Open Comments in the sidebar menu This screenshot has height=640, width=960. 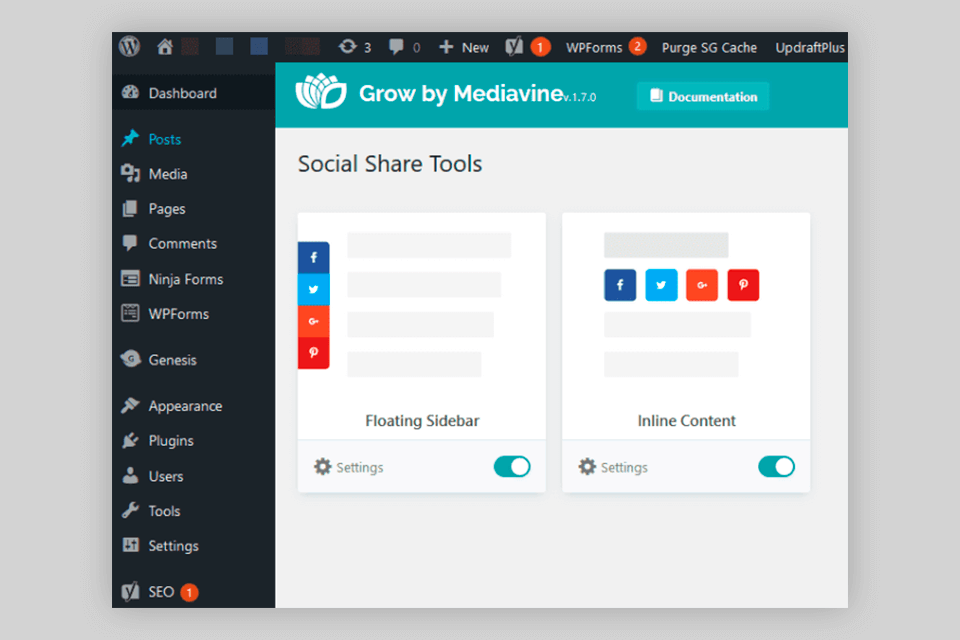(x=193, y=244)
